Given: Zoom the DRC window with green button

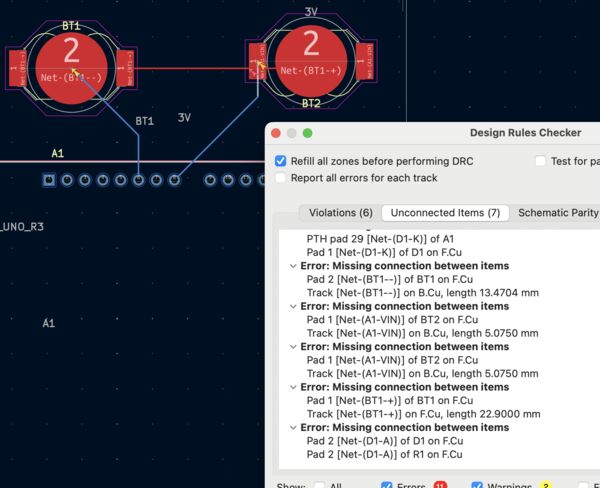Looking at the screenshot, I should click(307, 133).
